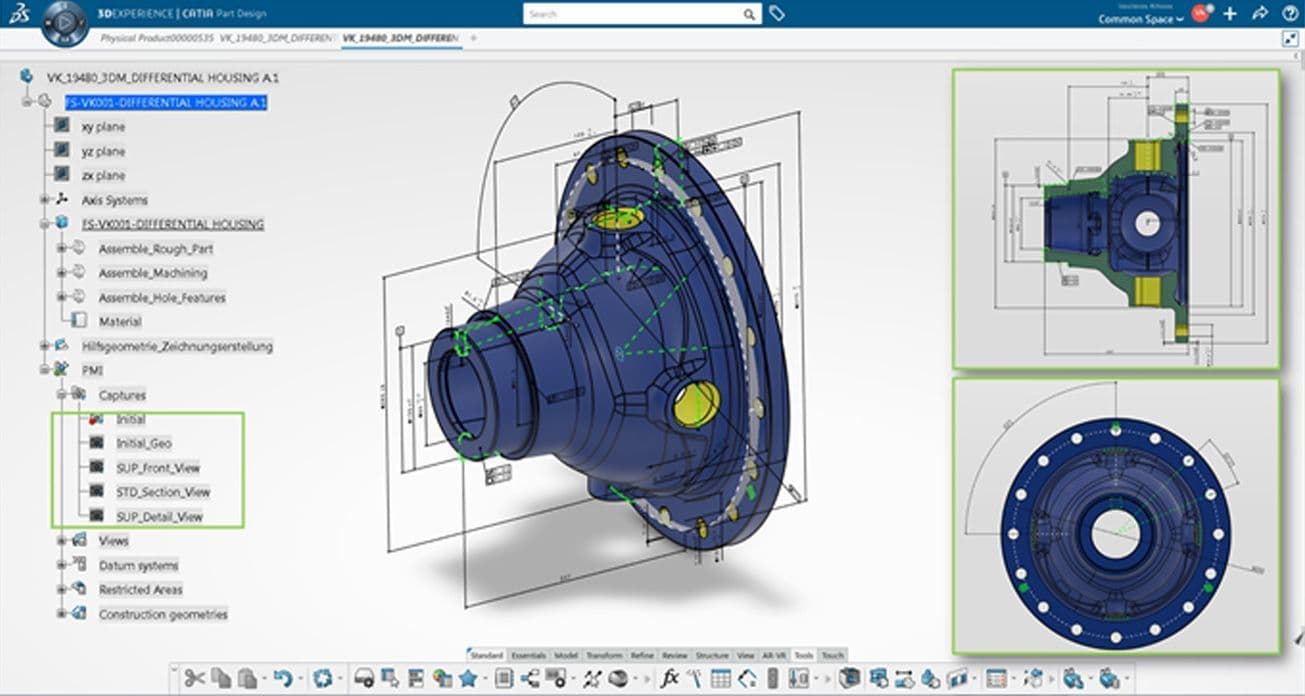This screenshot has height=696, width=1305.
Task: Expand the Datum systems node
Action: [61, 565]
